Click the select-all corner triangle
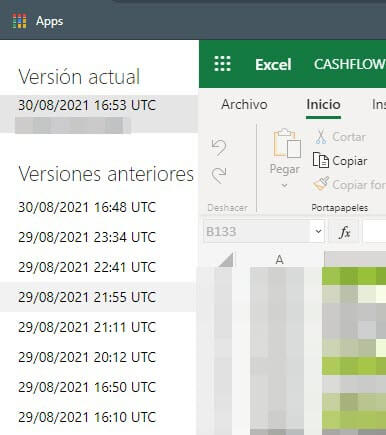This screenshot has height=435, width=386. point(226,260)
